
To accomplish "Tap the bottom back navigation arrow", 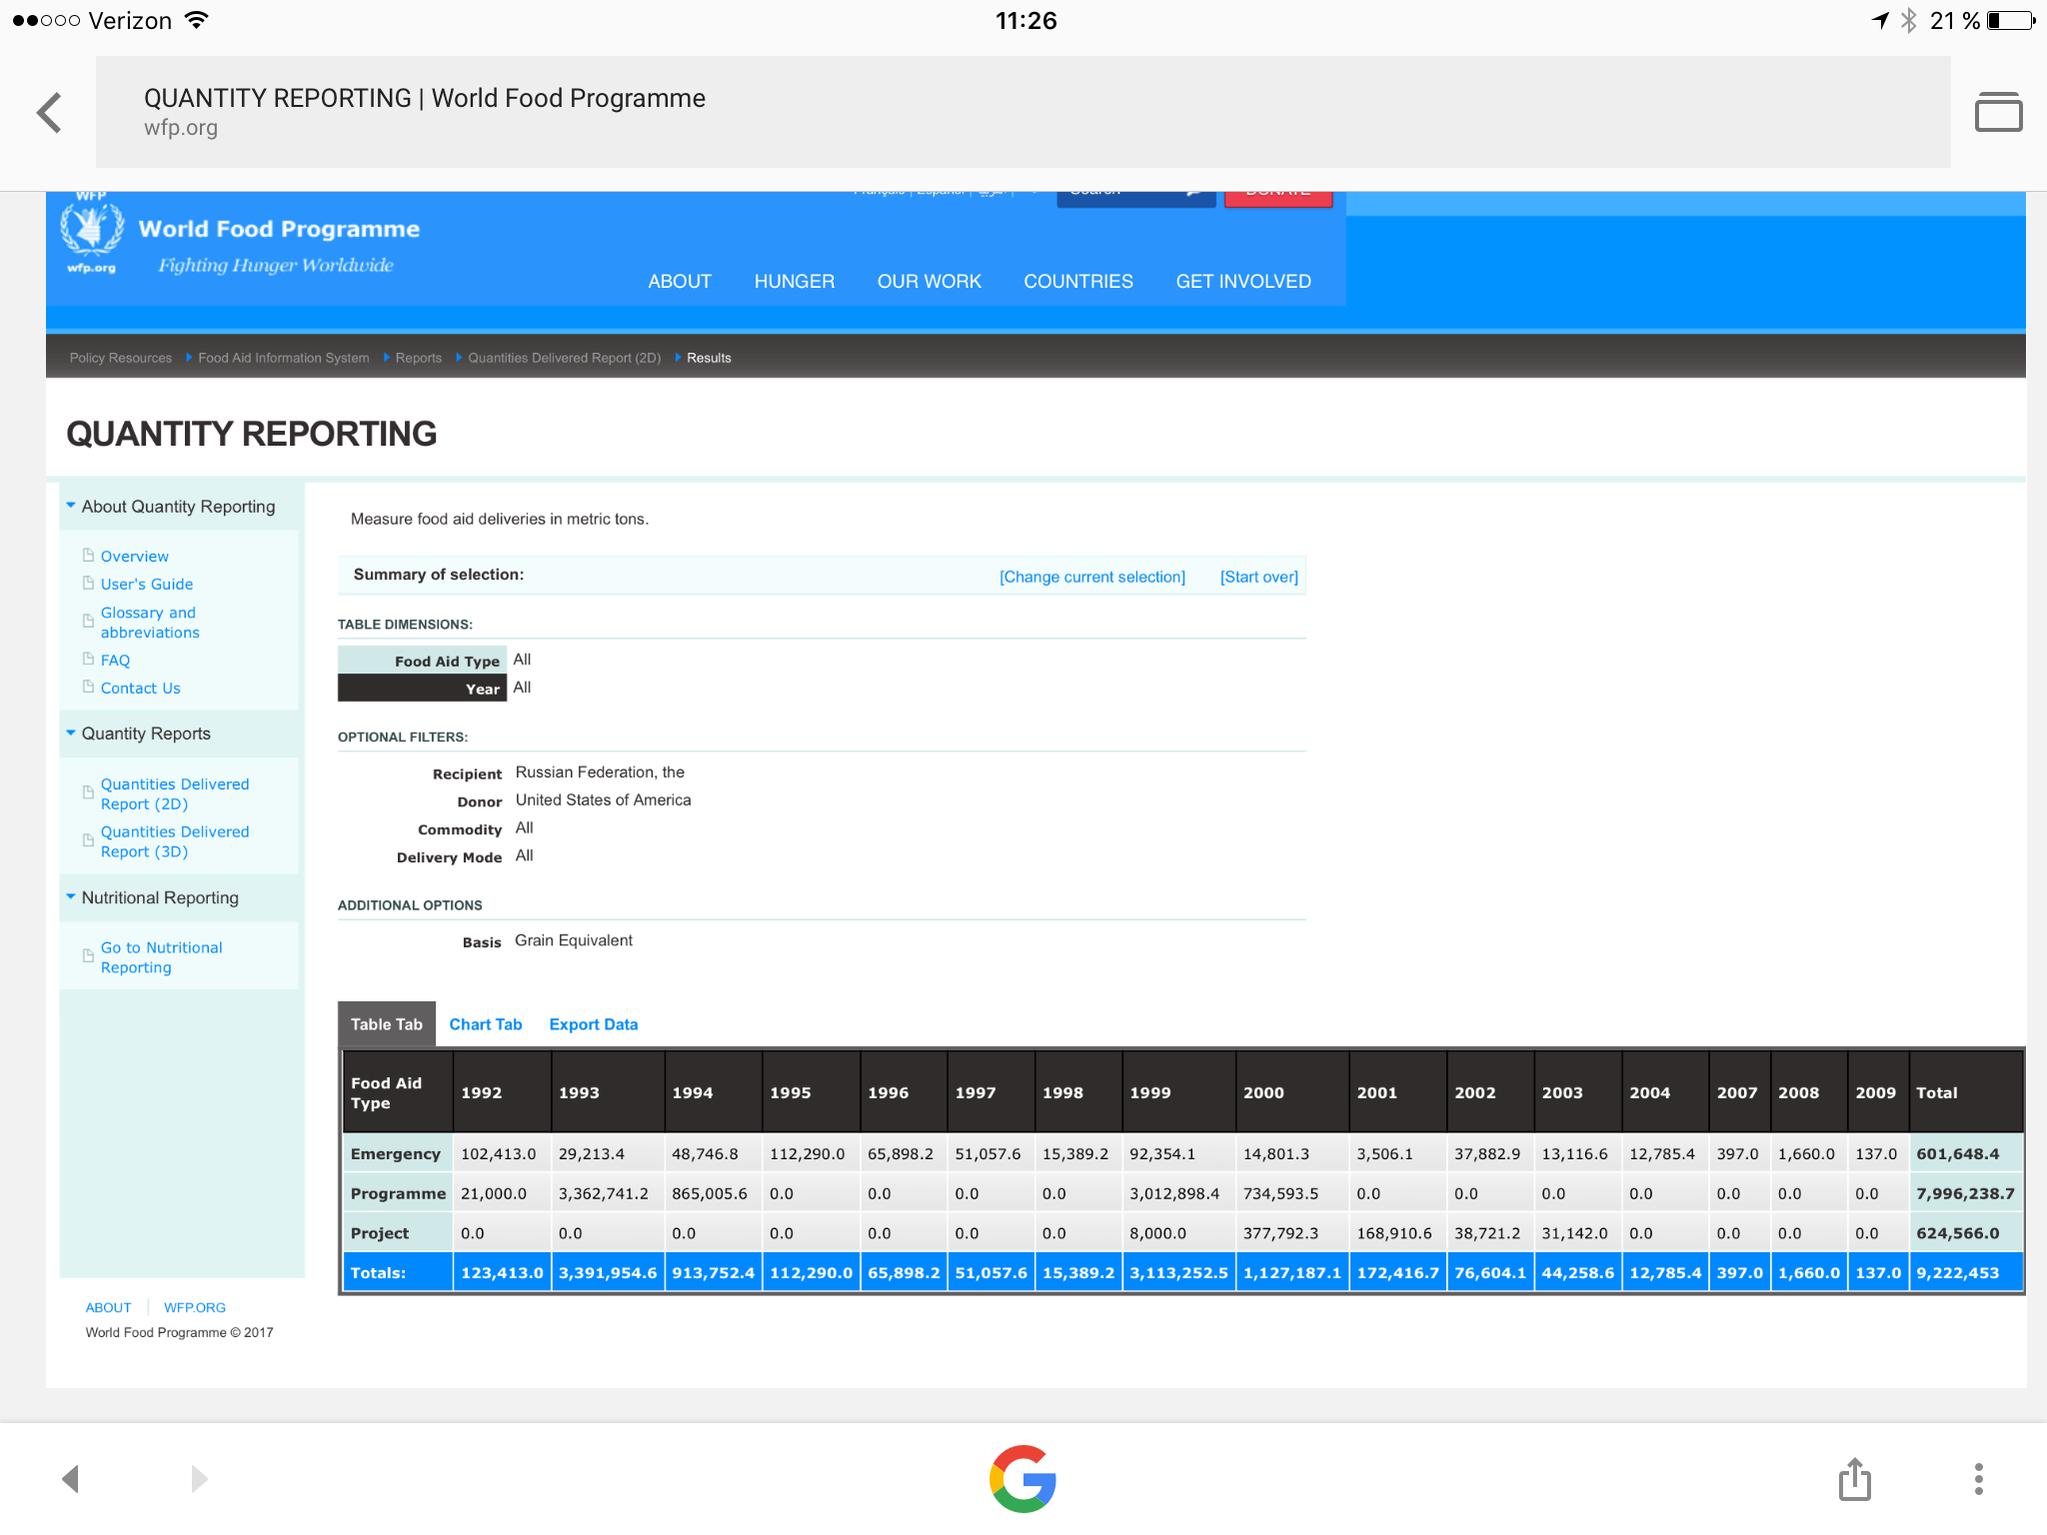I will click(70, 1479).
